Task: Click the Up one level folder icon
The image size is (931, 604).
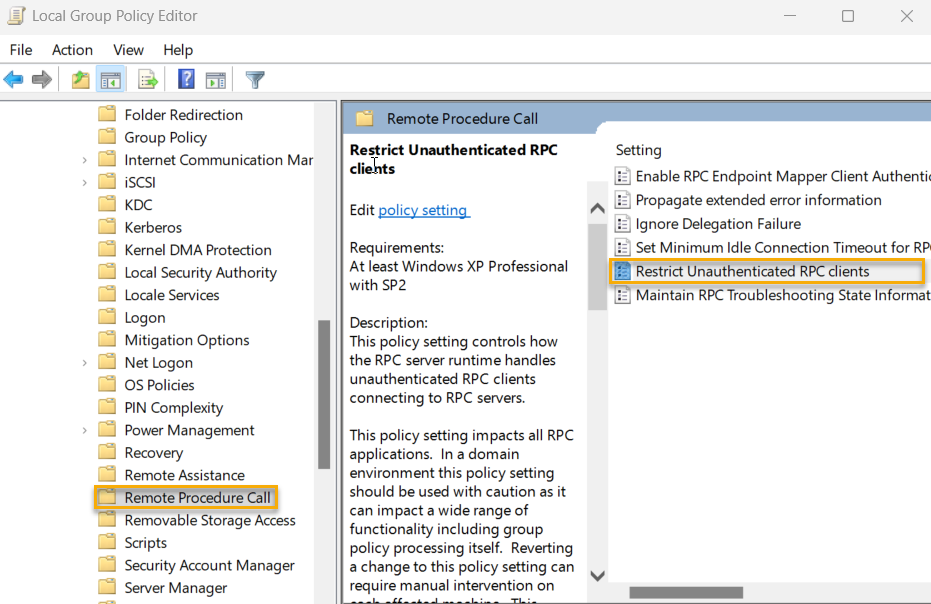Action: 79,79
